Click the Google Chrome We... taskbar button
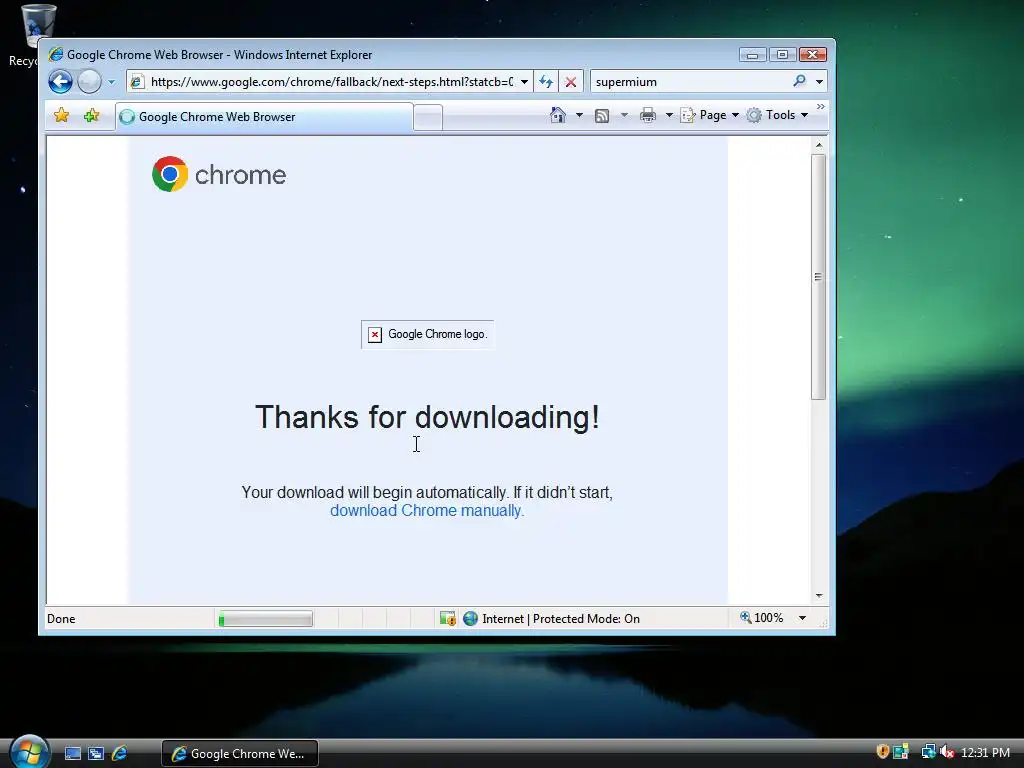Image resolution: width=1024 pixels, height=768 pixels. pyautogui.click(x=240, y=754)
